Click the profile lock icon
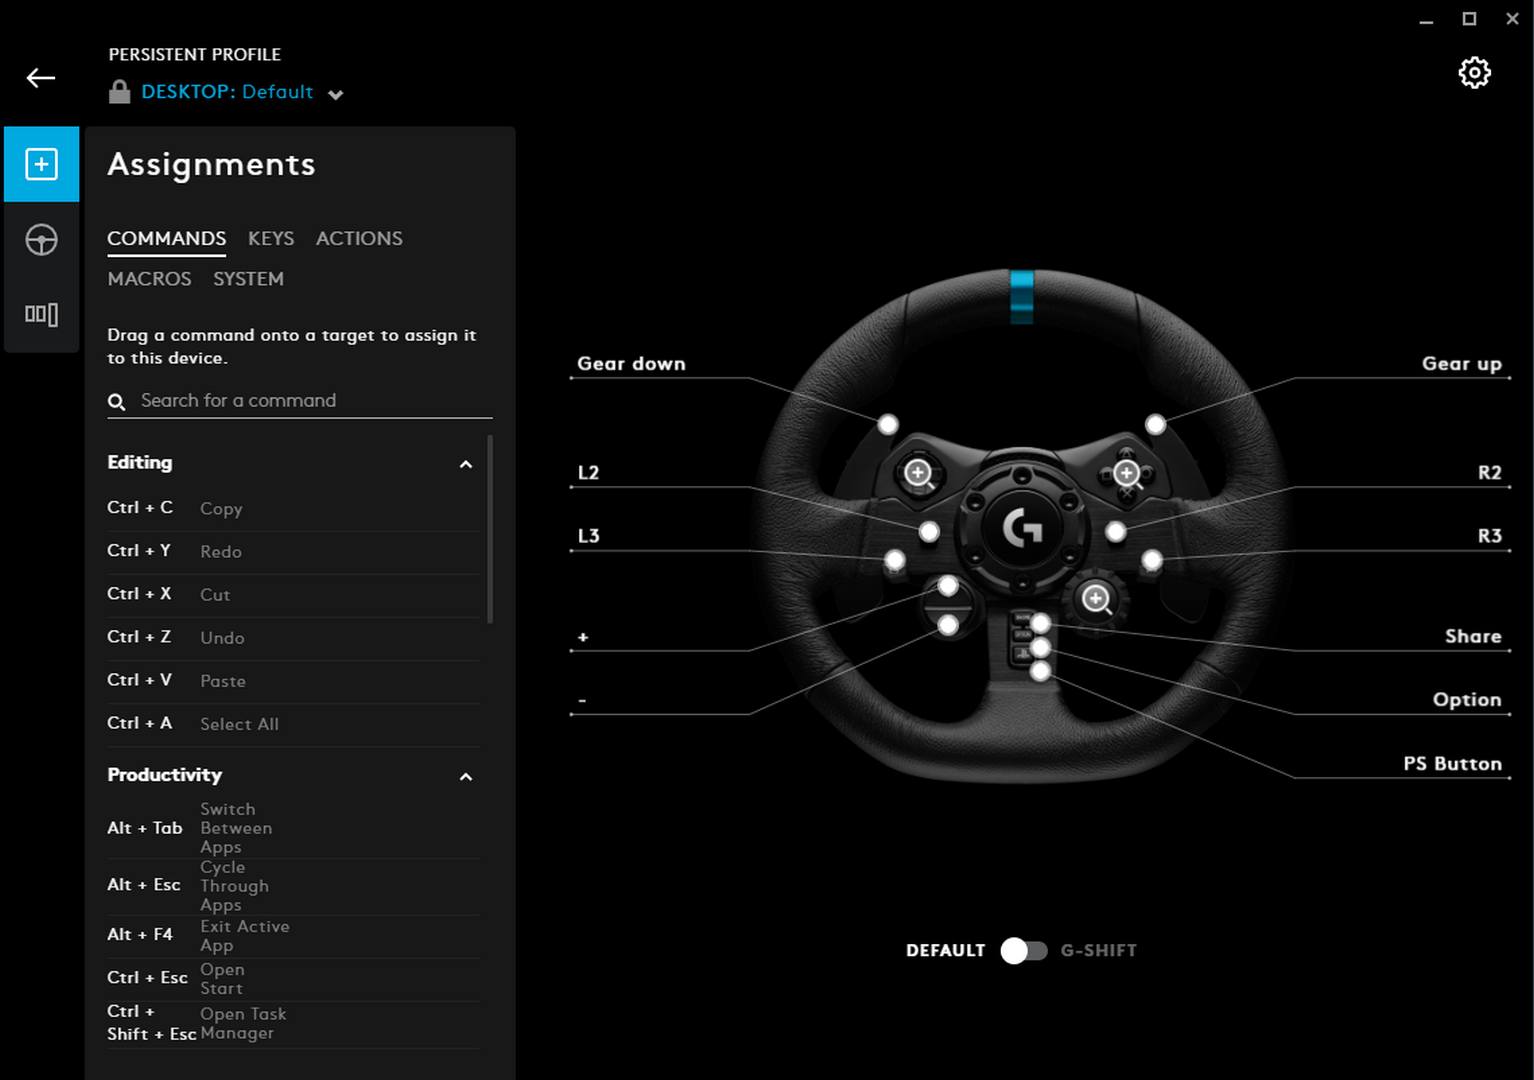This screenshot has width=1534, height=1080. 119,92
